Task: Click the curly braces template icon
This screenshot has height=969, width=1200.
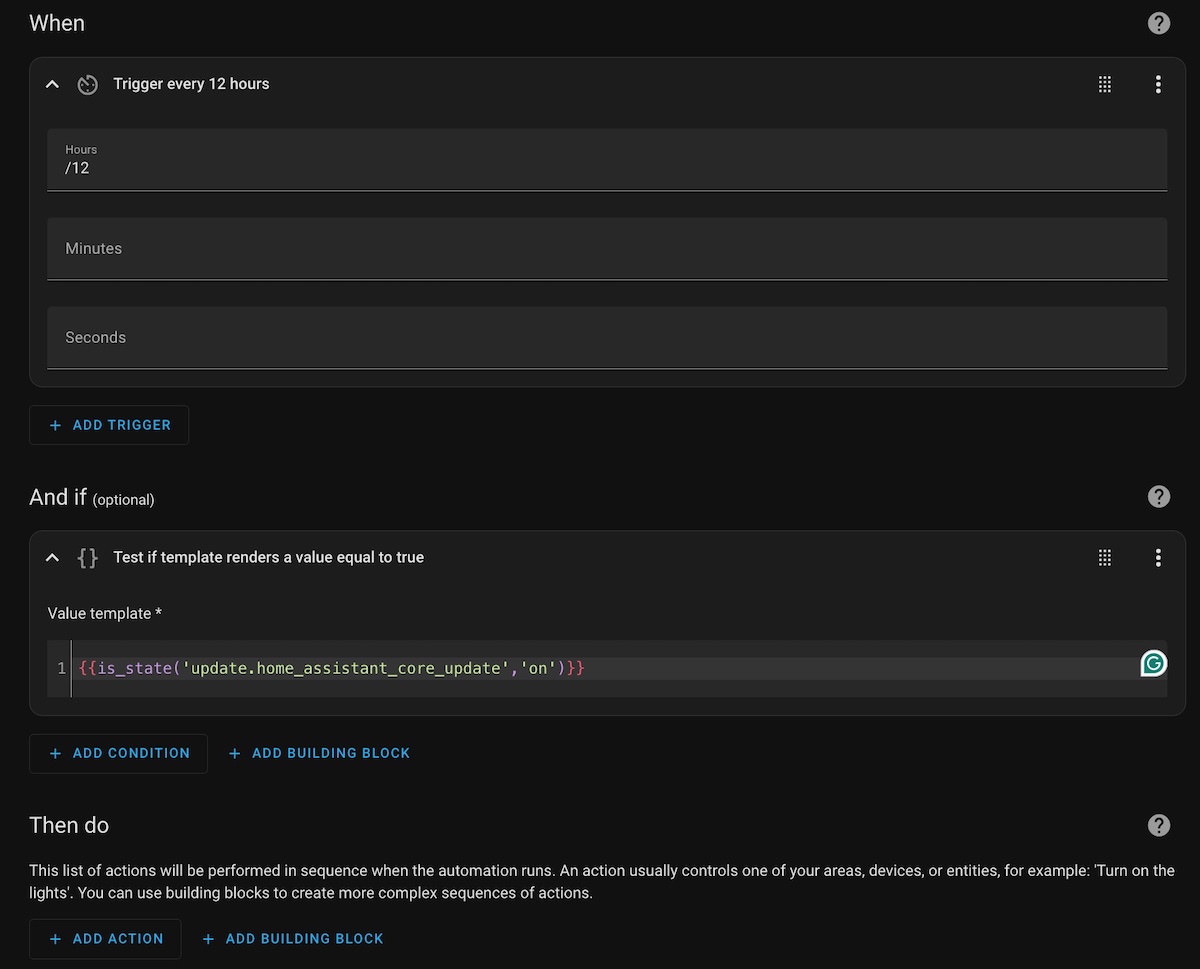Action: [x=88, y=557]
